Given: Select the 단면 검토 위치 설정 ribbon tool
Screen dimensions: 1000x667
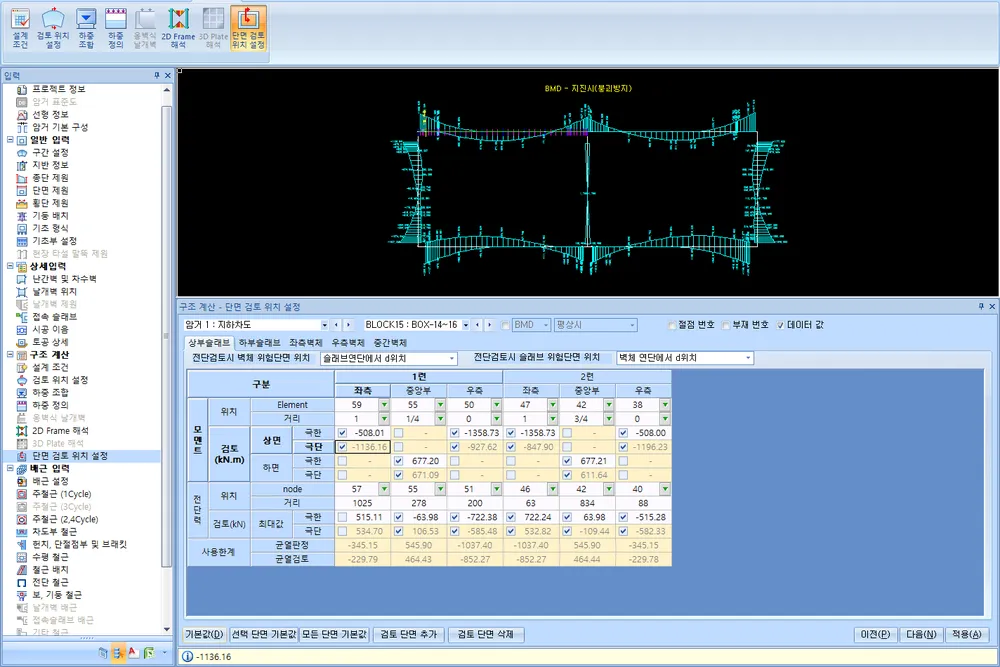Looking at the screenshot, I should [x=248, y=28].
